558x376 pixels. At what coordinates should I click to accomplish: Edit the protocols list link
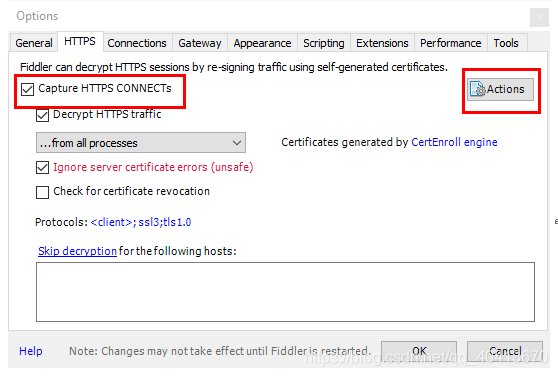[141, 222]
